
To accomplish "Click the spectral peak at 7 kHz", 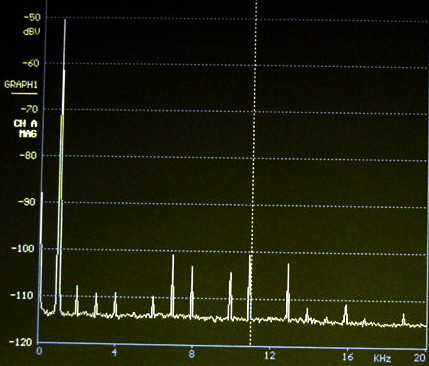I will [173, 285].
